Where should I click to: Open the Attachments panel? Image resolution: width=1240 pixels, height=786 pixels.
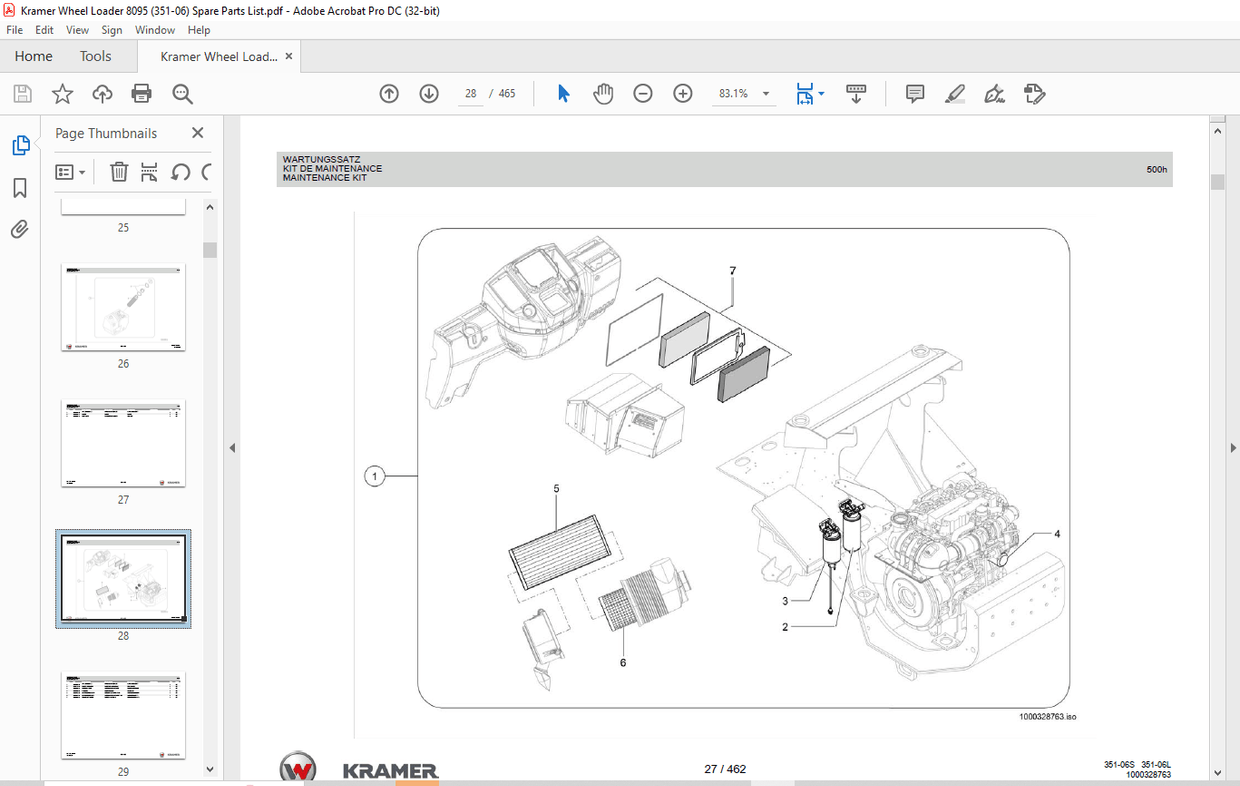pyautogui.click(x=20, y=229)
